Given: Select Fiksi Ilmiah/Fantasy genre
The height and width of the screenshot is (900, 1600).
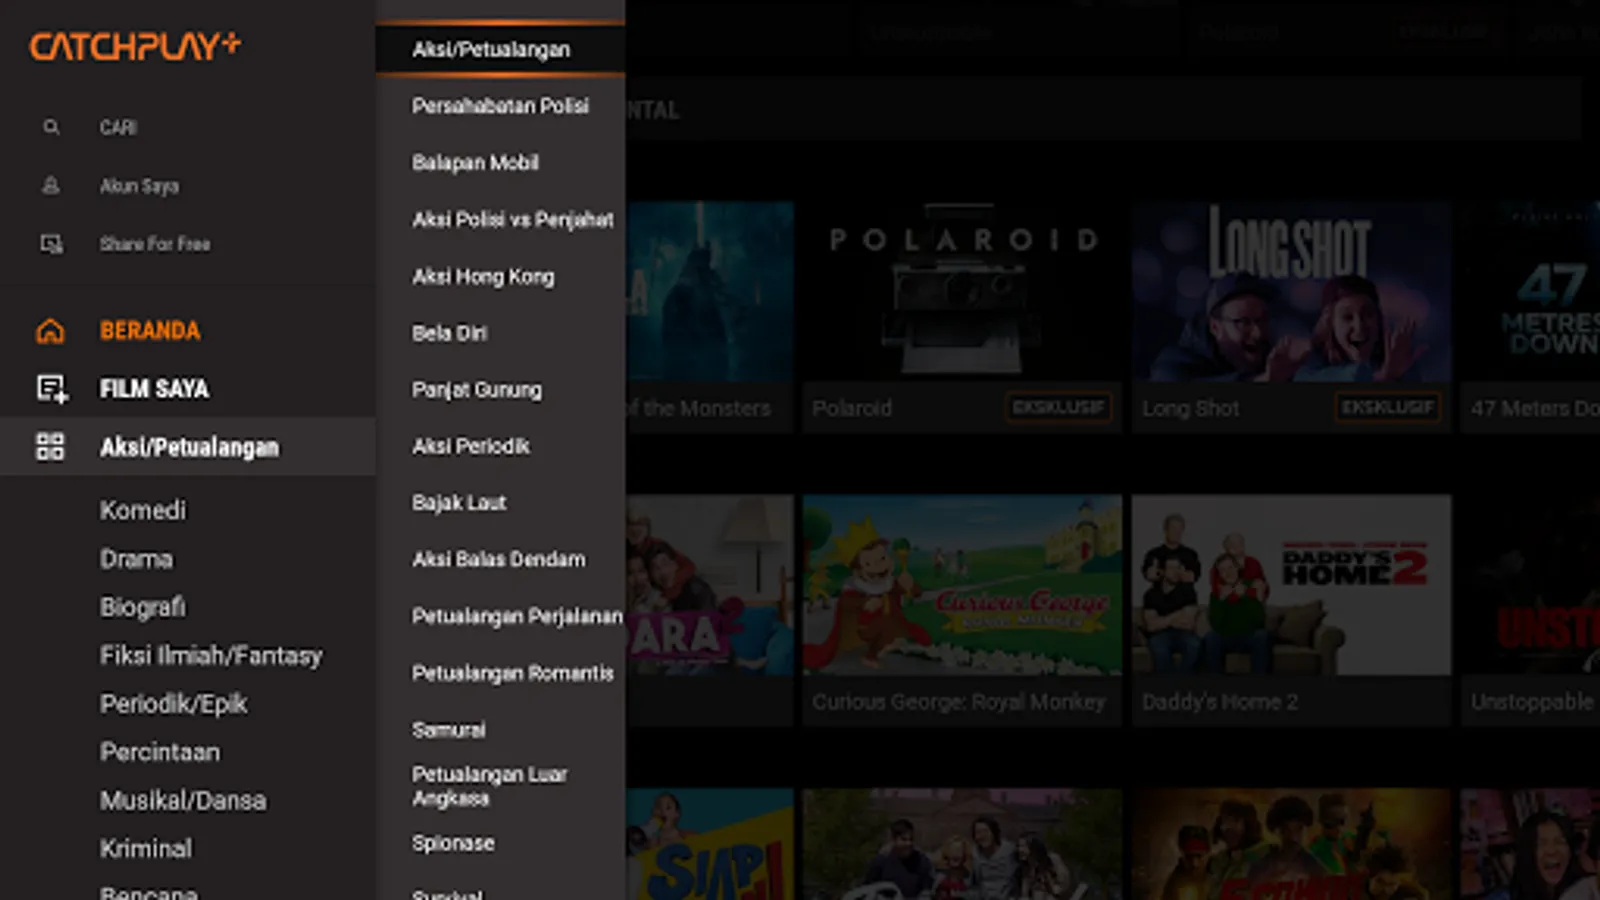Looking at the screenshot, I should 211,656.
